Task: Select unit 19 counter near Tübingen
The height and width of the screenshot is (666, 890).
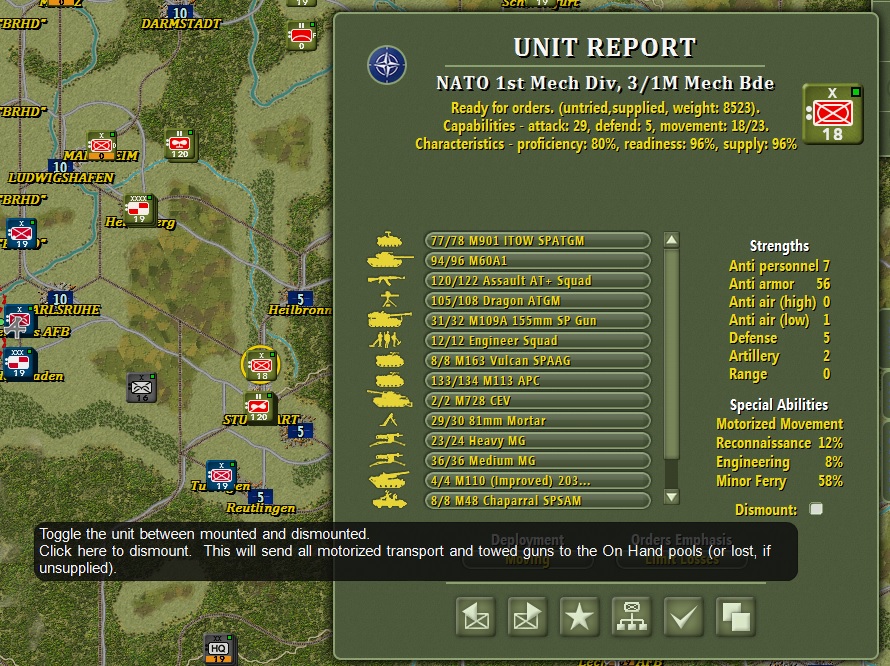Action: click(x=221, y=475)
